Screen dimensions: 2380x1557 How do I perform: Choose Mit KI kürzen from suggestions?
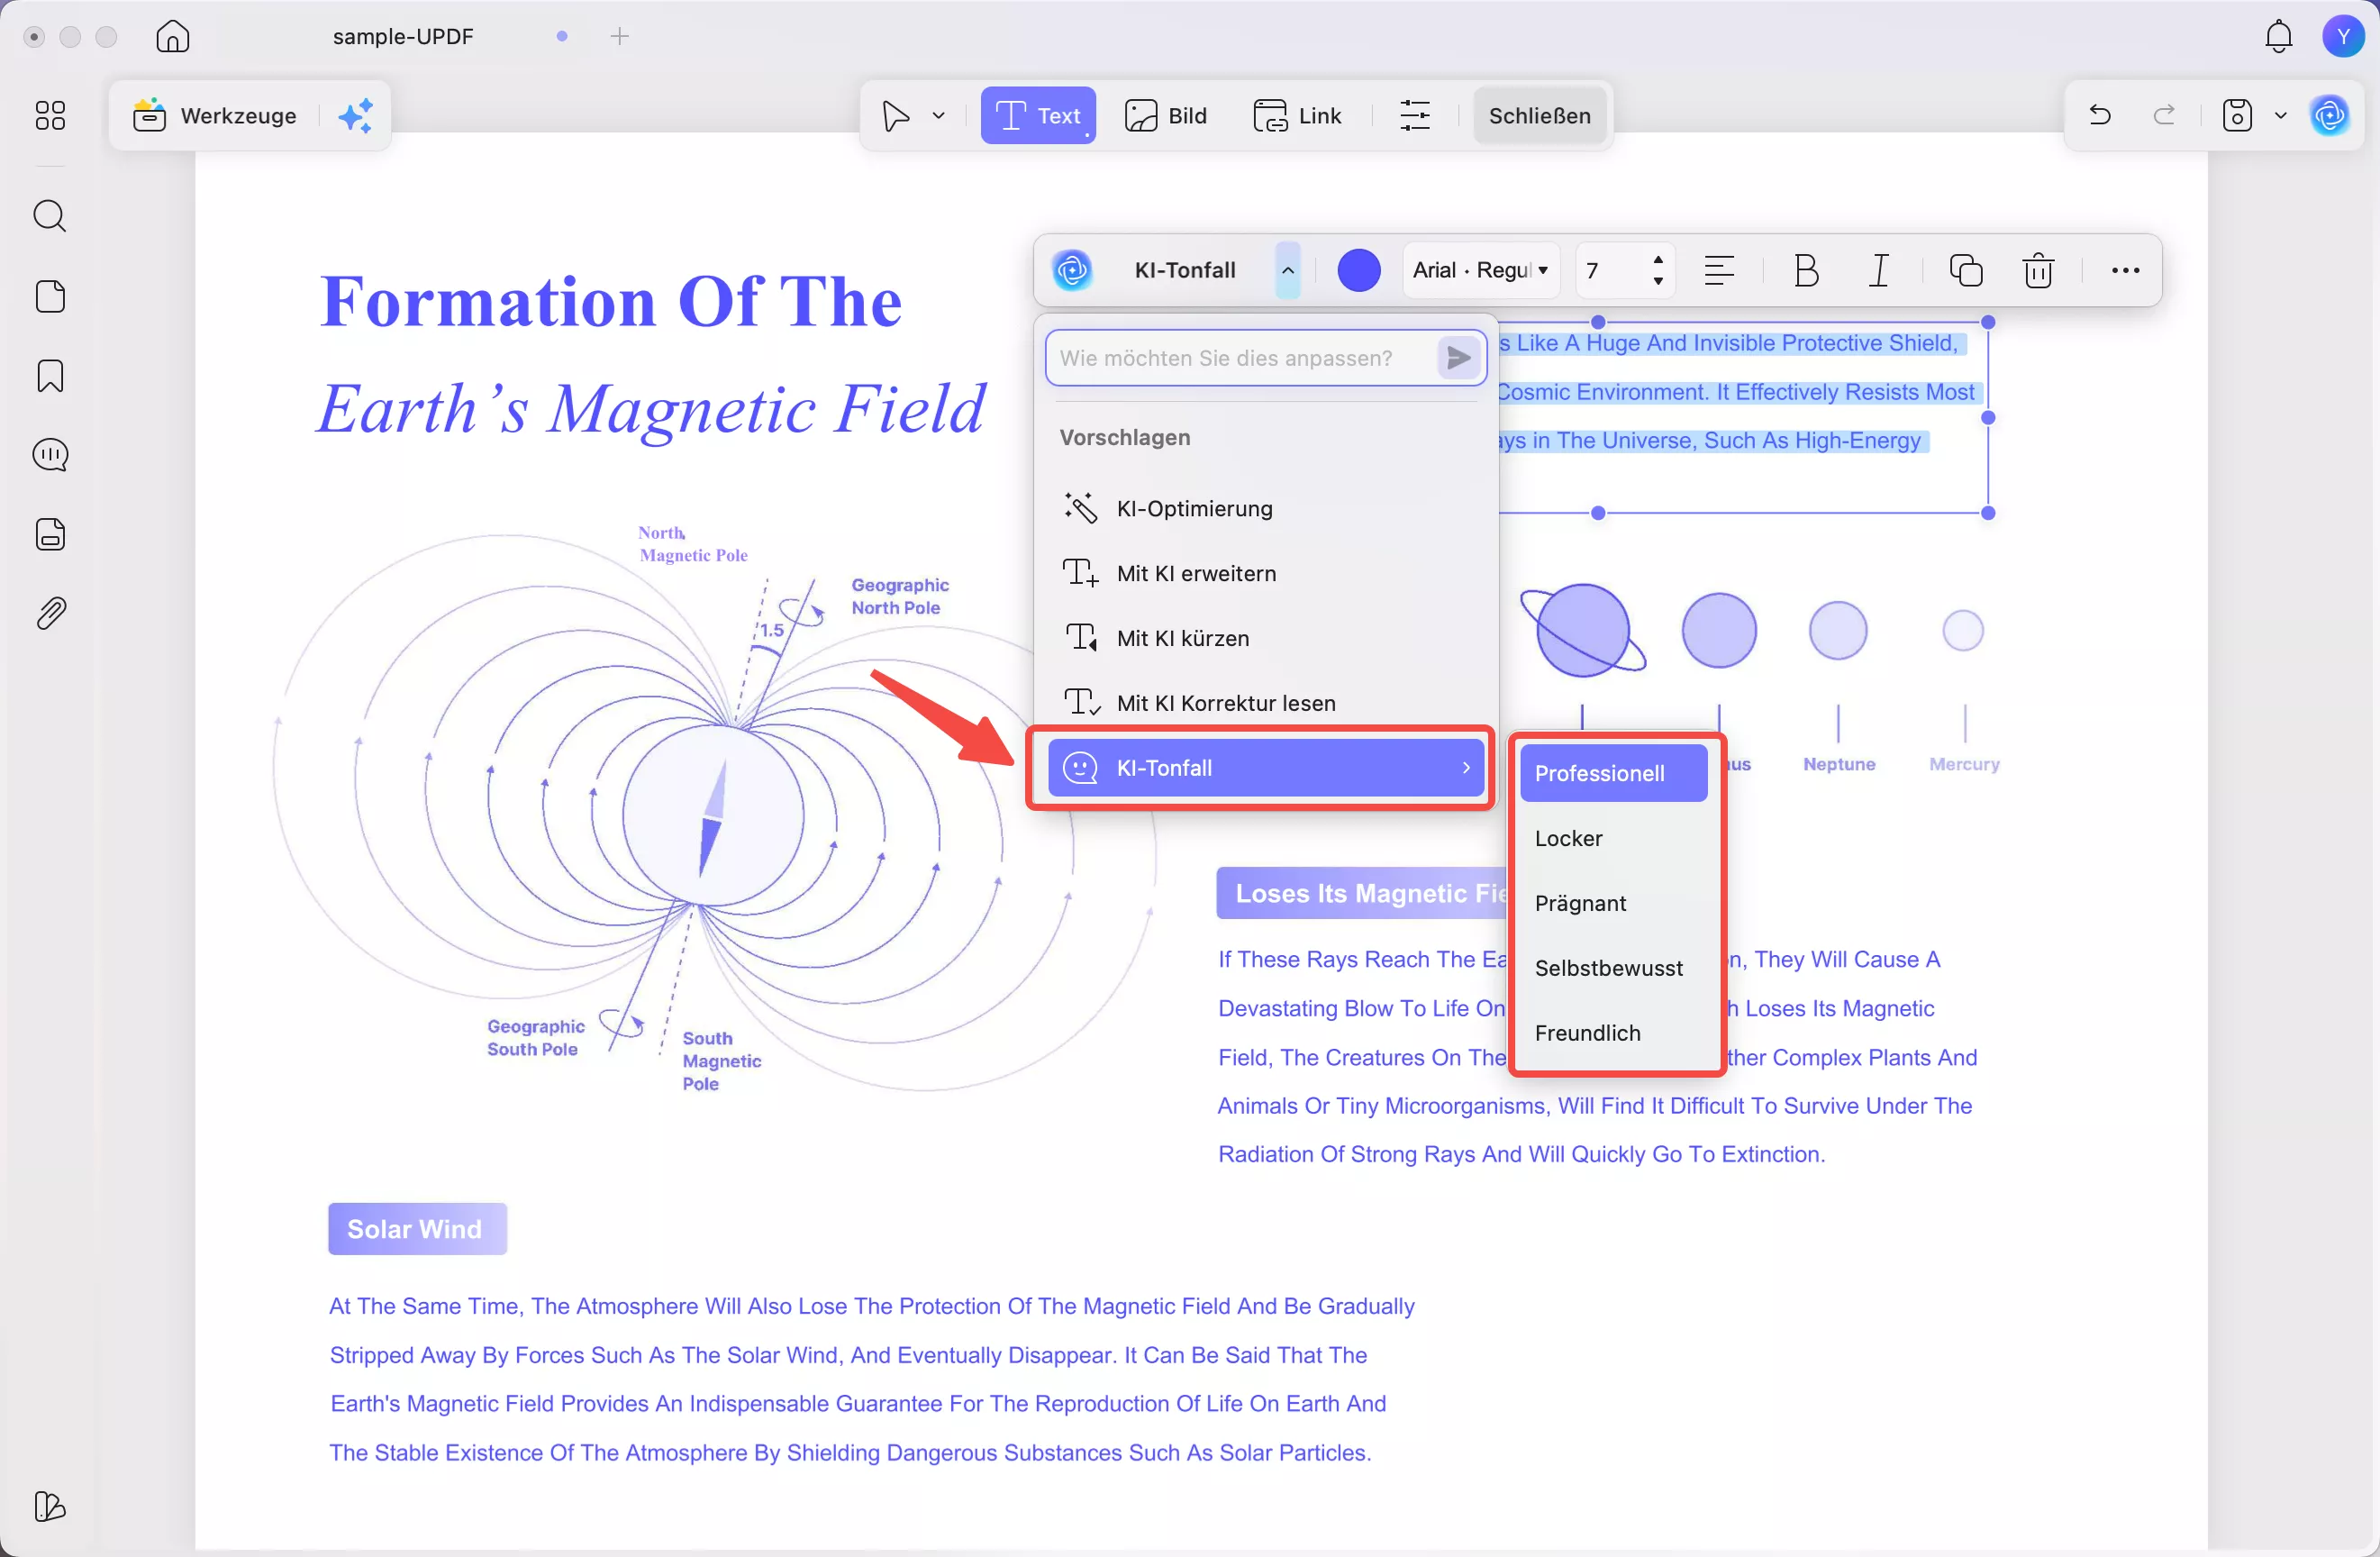point(1182,638)
